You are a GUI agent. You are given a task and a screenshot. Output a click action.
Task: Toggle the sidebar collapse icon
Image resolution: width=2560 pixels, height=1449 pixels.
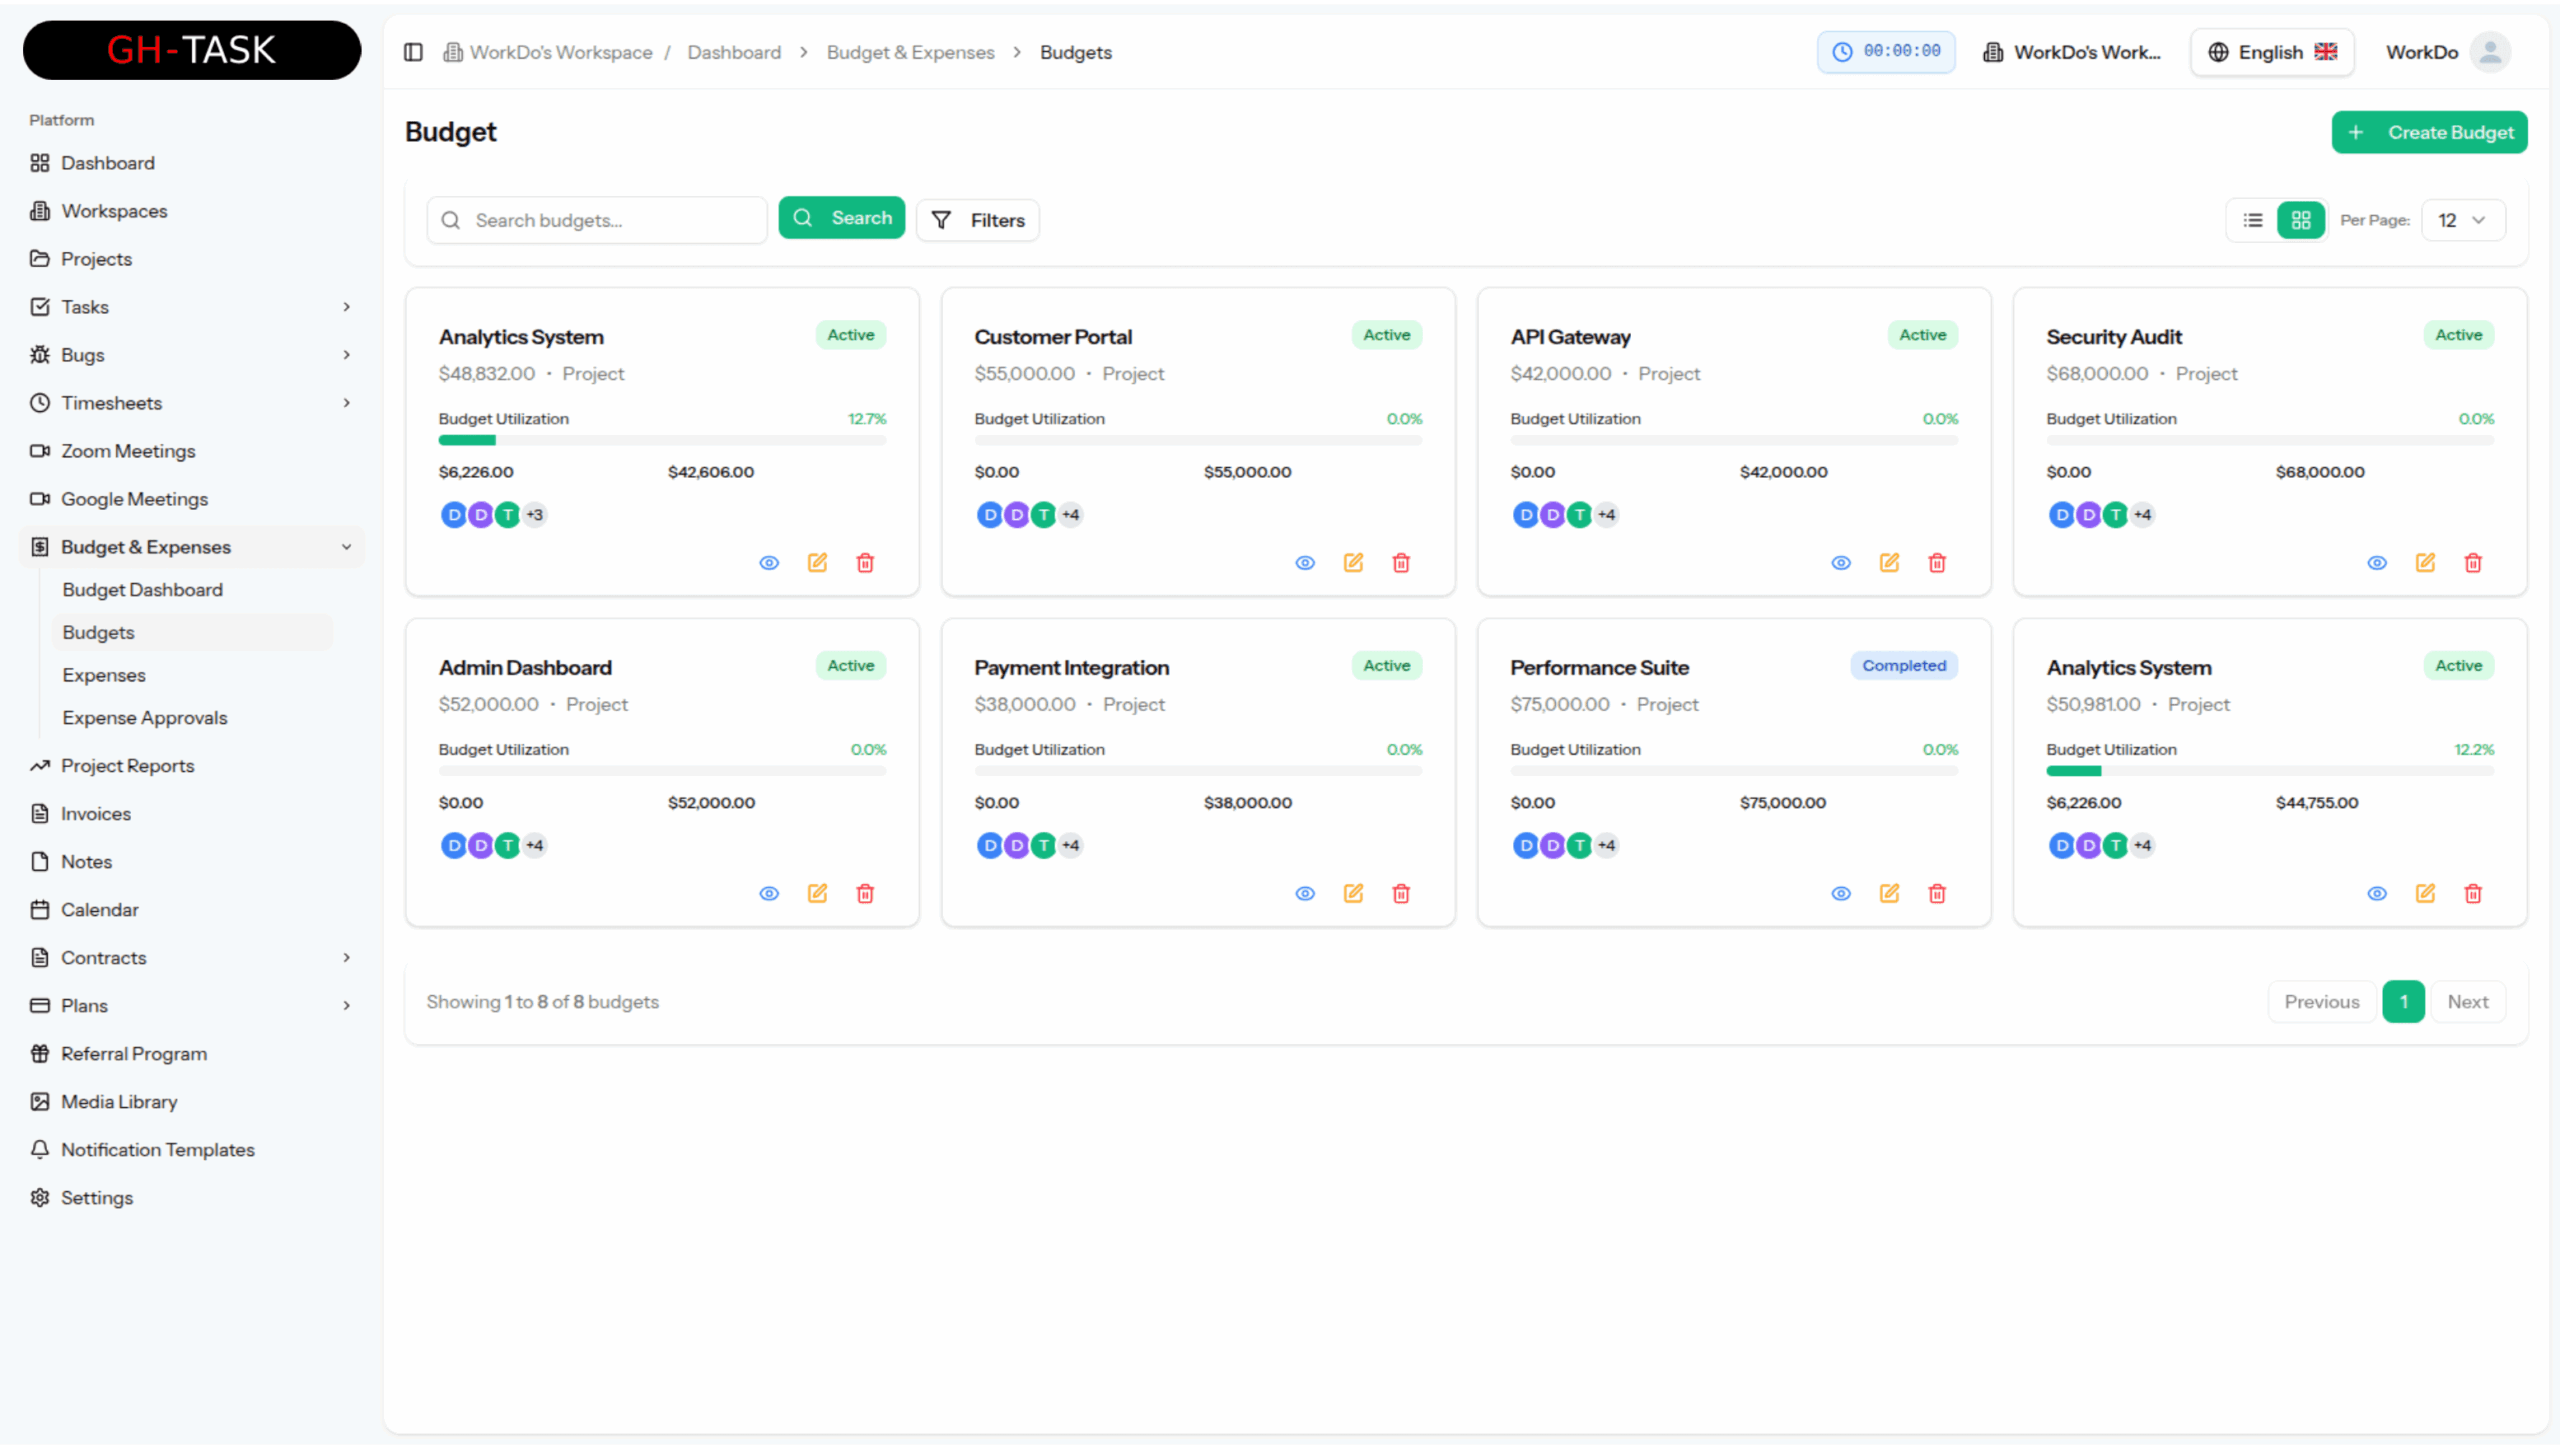(413, 52)
